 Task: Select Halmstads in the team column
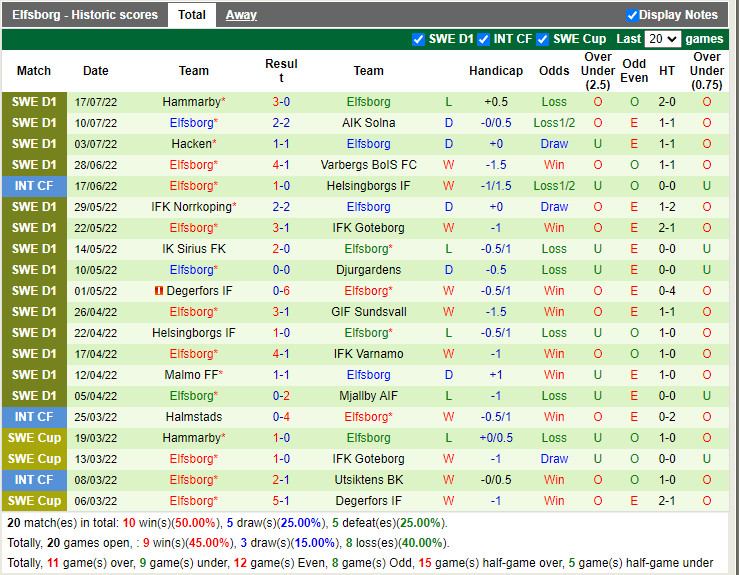tap(193, 417)
